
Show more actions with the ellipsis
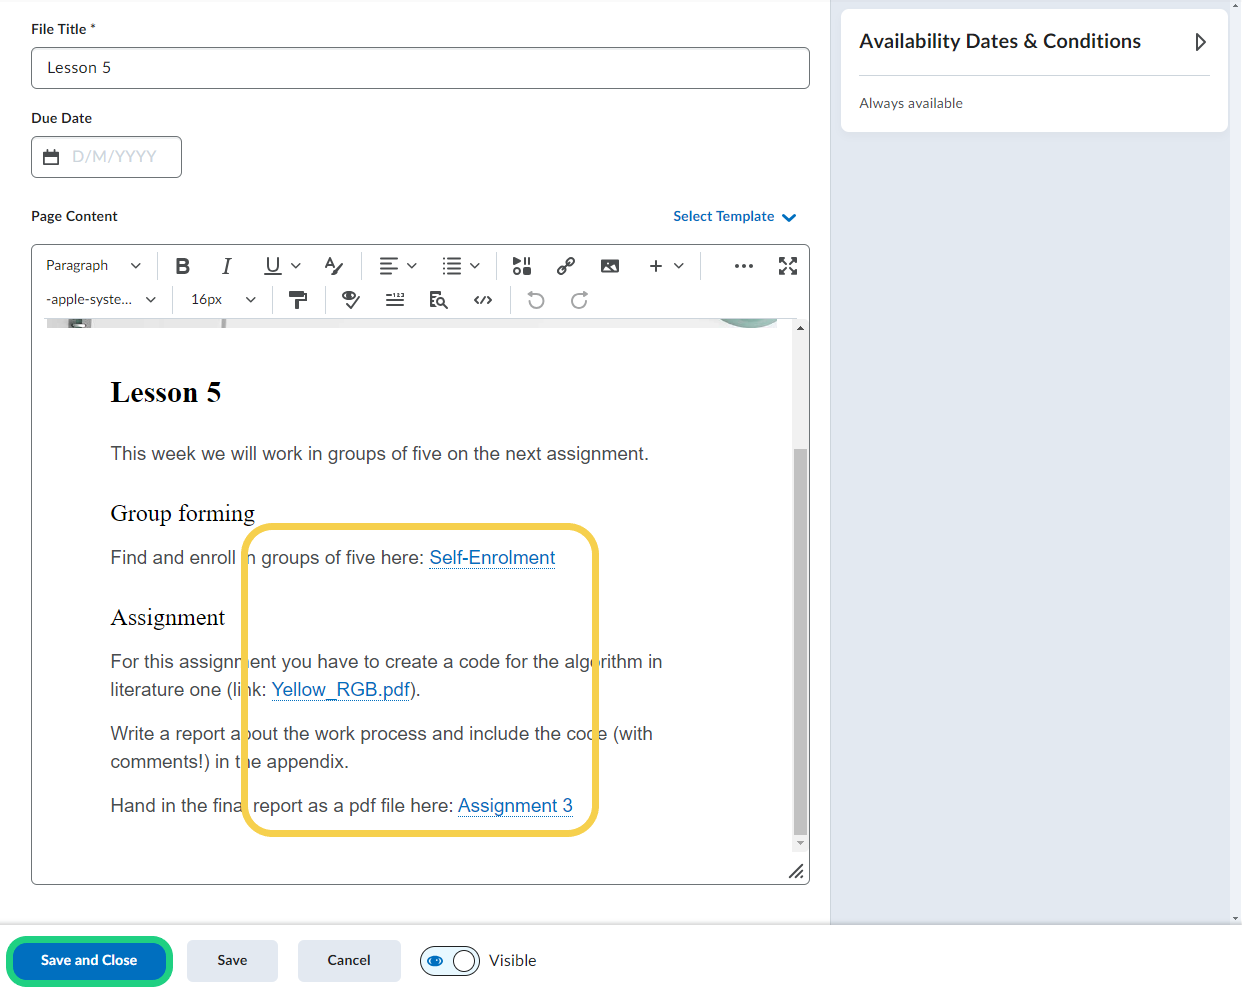[743, 266]
